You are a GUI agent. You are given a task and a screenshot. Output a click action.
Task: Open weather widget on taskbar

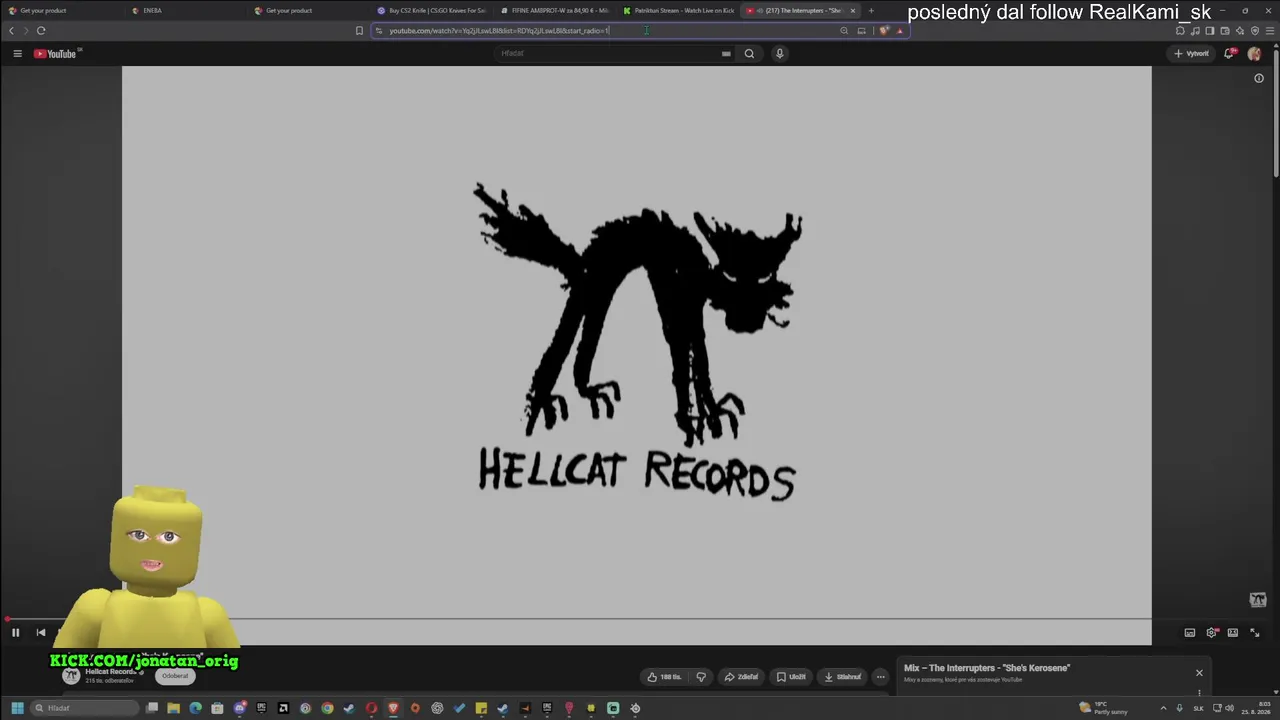(x=1104, y=708)
